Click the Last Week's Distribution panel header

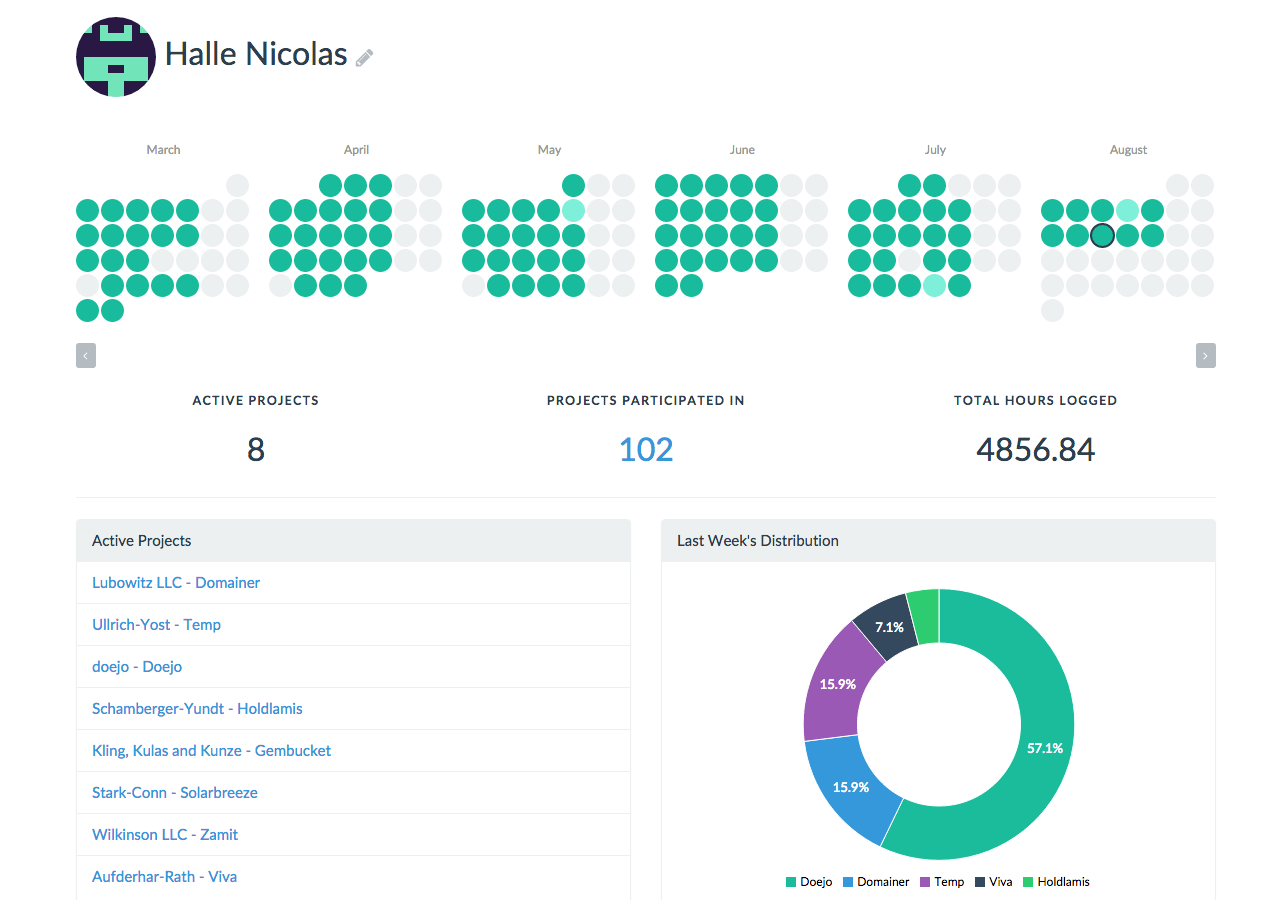[938, 541]
